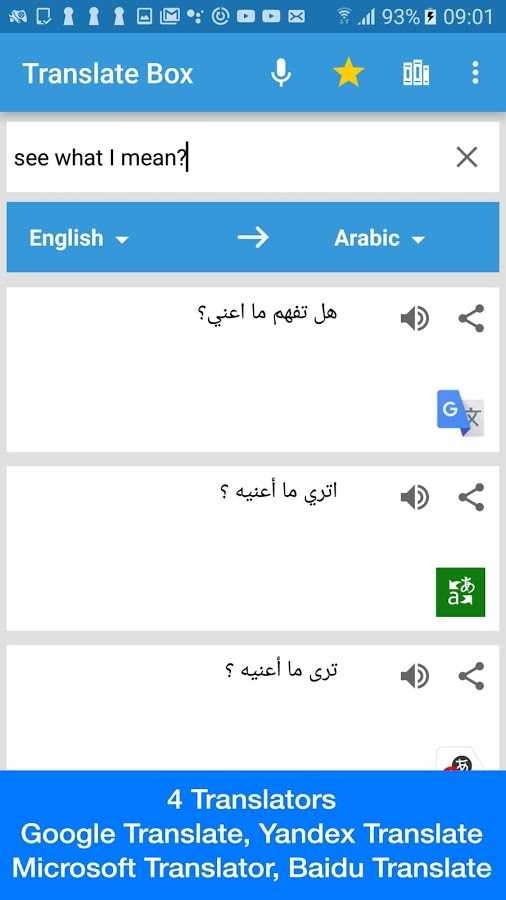This screenshot has height=900, width=506.
Task: Share the Microsoft translation result
Action: point(472,497)
